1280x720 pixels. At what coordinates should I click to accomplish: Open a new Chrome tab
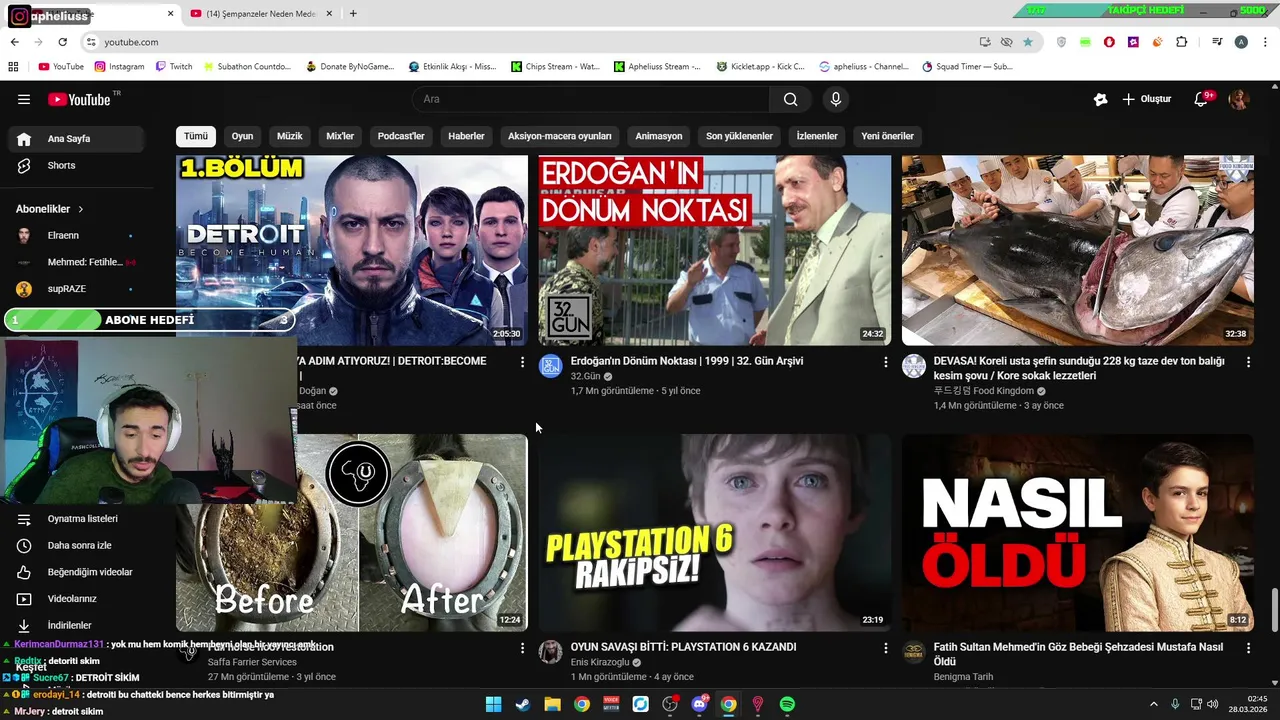[353, 14]
